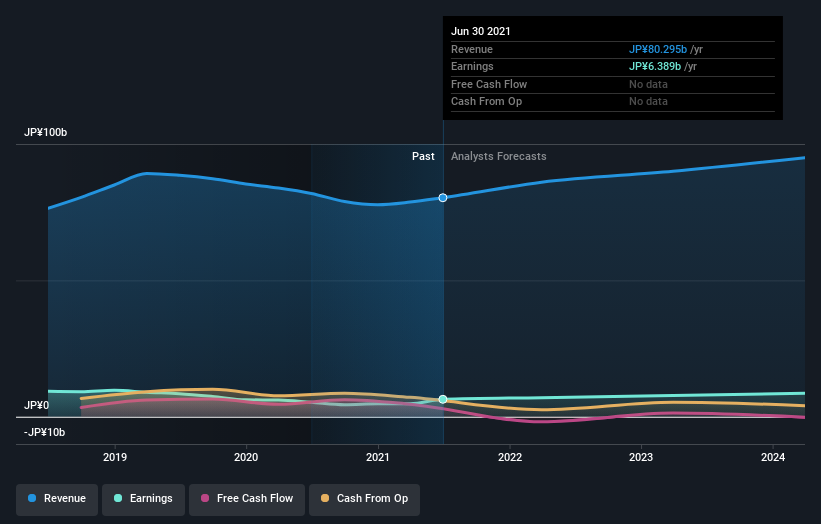Viewport: 821px width, 524px height.
Task: Click the Past label on chart
Action: click(423, 157)
